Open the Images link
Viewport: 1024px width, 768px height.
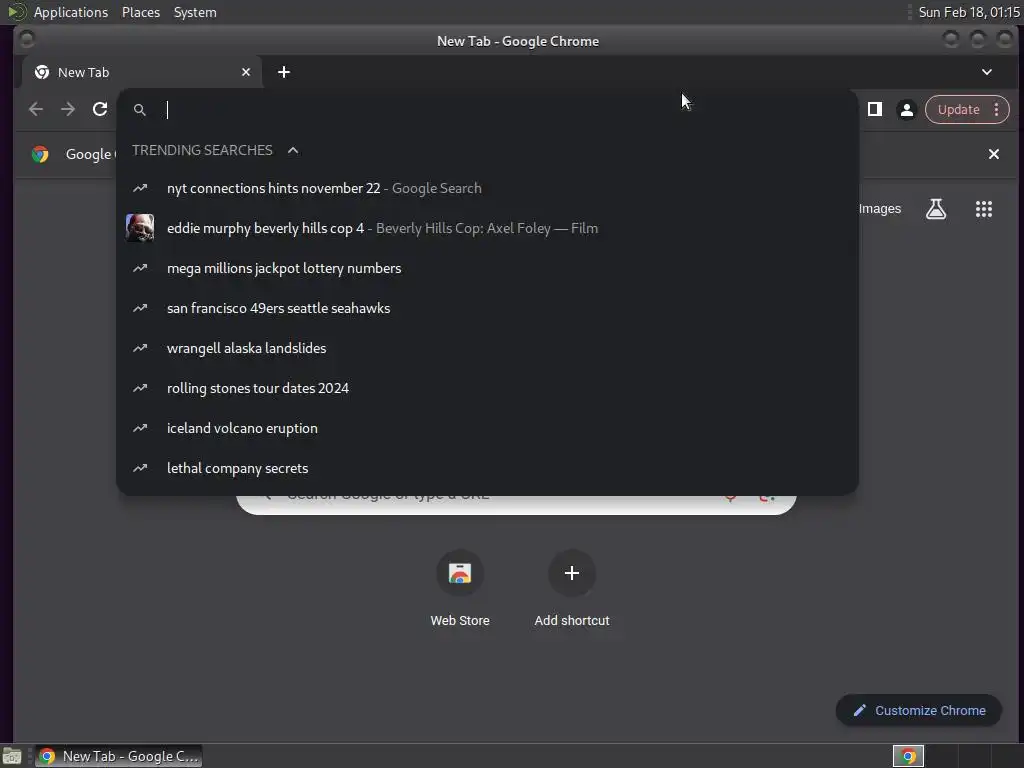pos(880,209)
